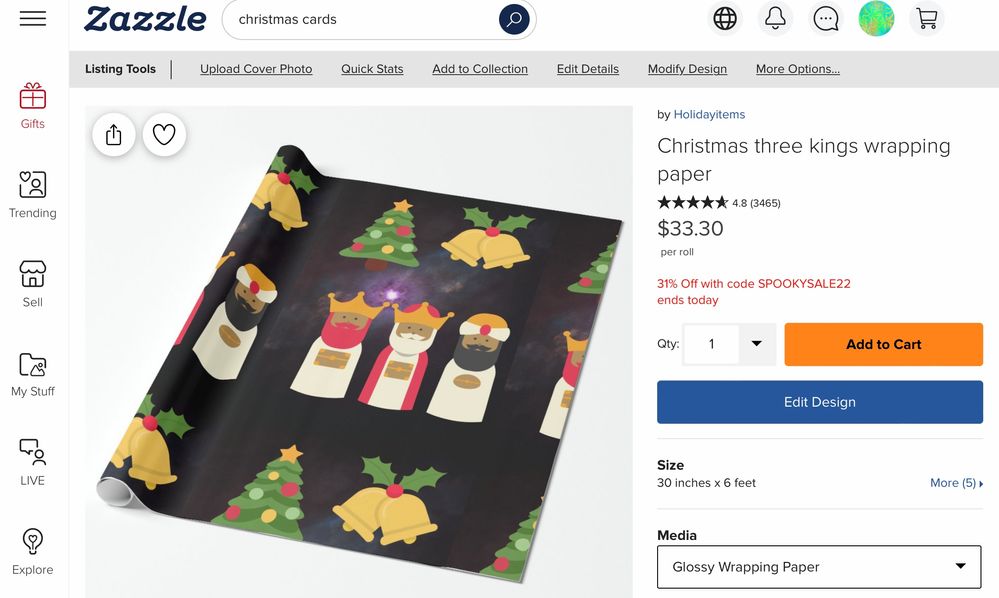Open the chat messages icon
The height and width of the screenshot is (598, 999).
point(826,18)
